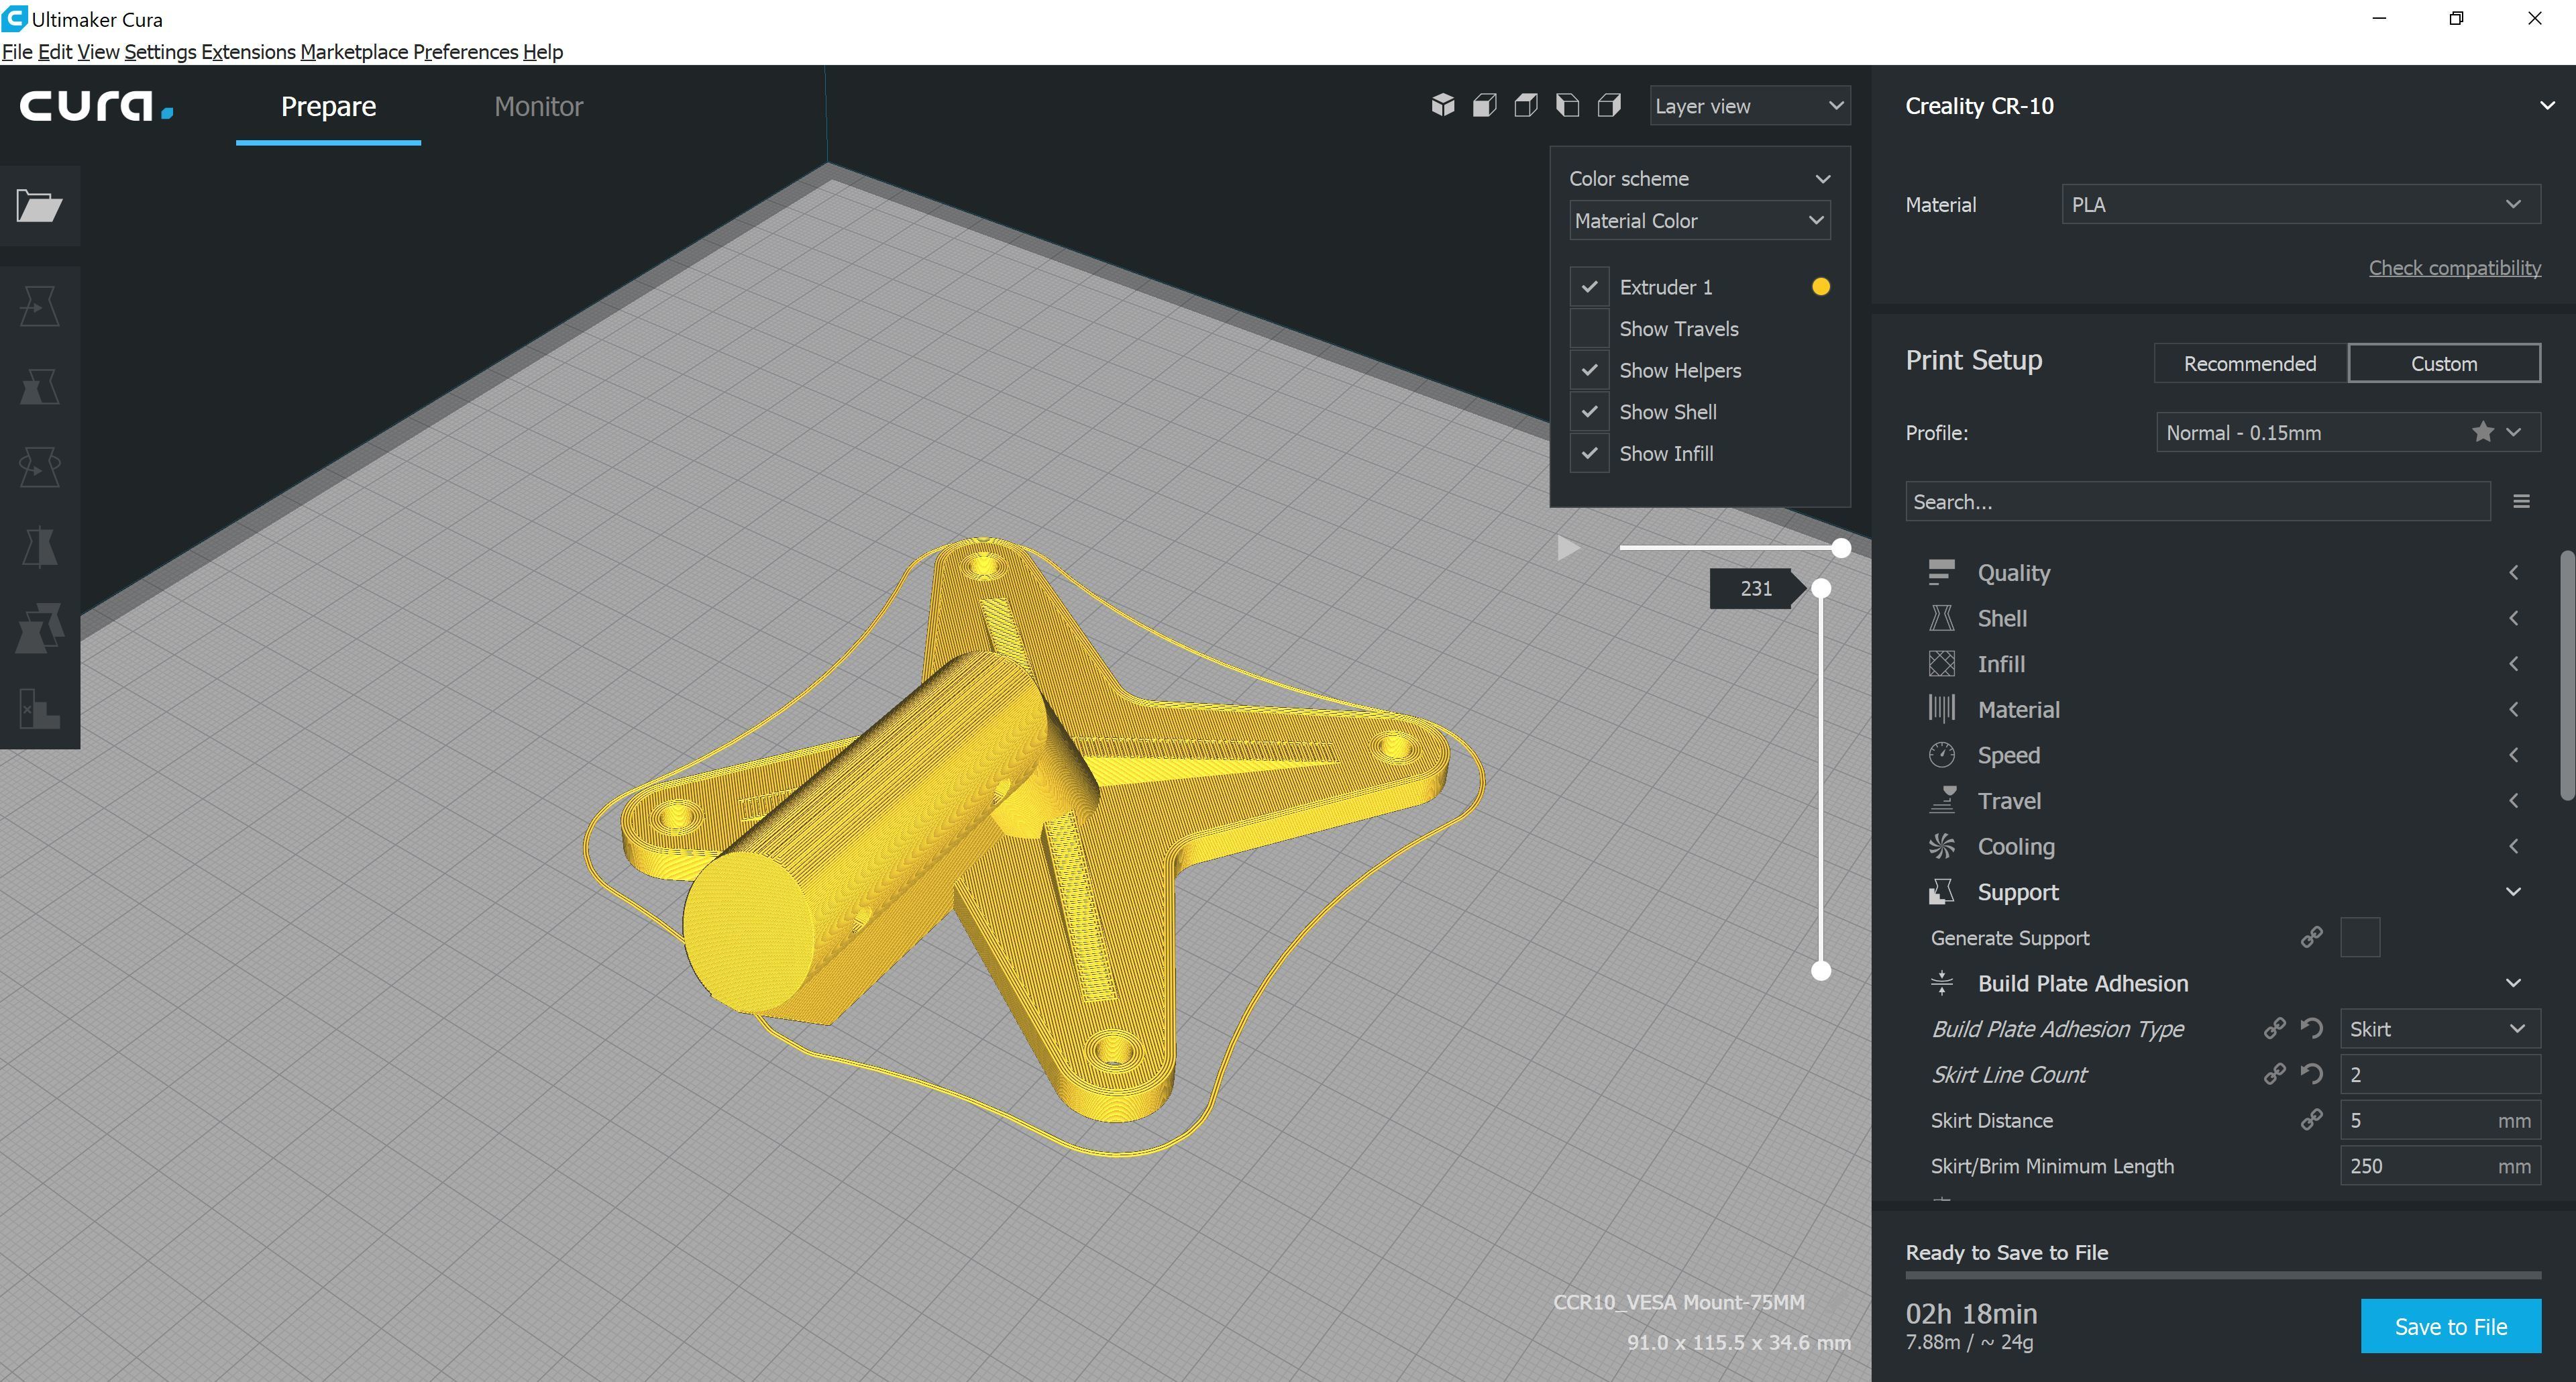Open the Marketplace menu
Viewport: 2576px width, 1382px height.
point(354,52)
